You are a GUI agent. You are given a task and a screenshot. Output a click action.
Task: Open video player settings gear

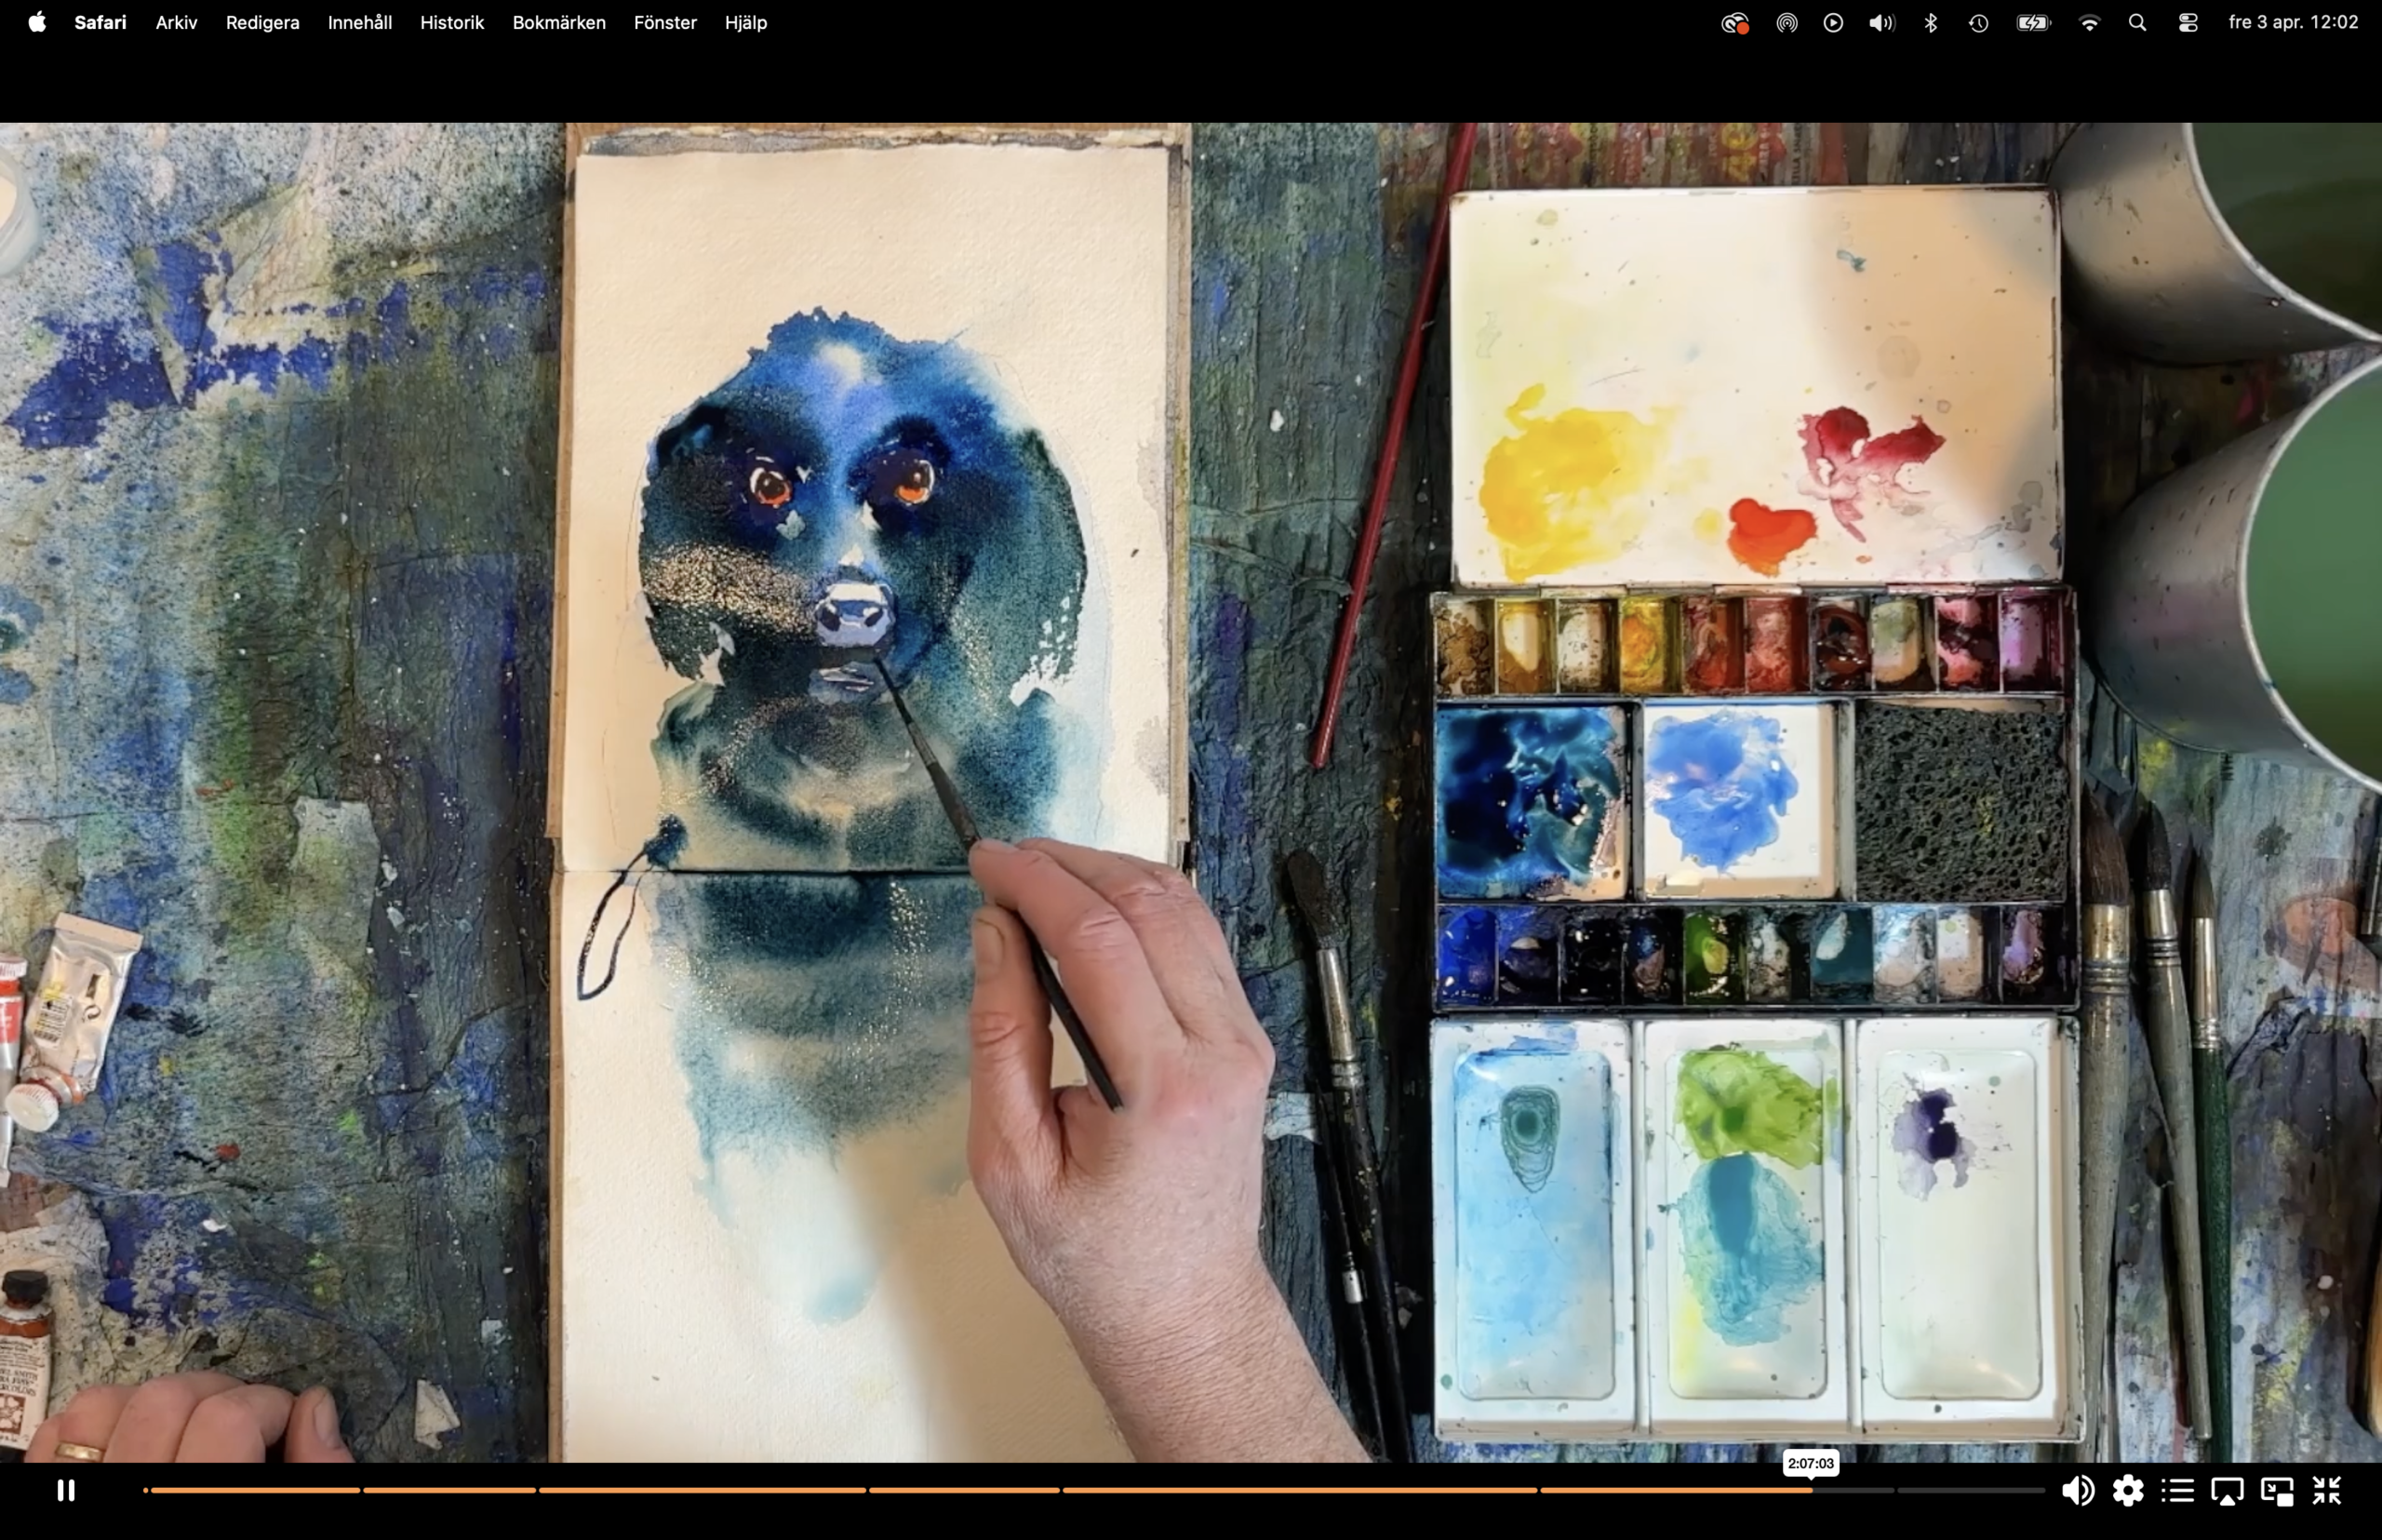point(2128,1490)
